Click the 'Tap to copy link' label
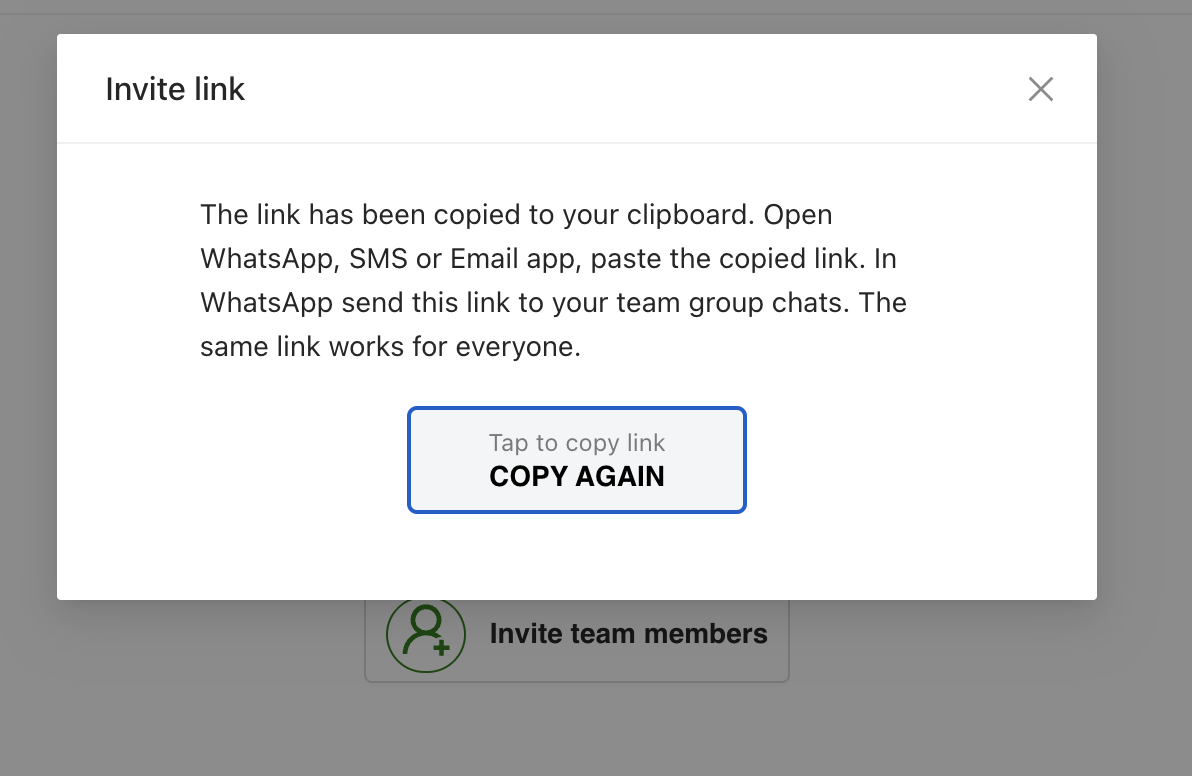This screenshot has width=1192, height=776. coord(577,442)
